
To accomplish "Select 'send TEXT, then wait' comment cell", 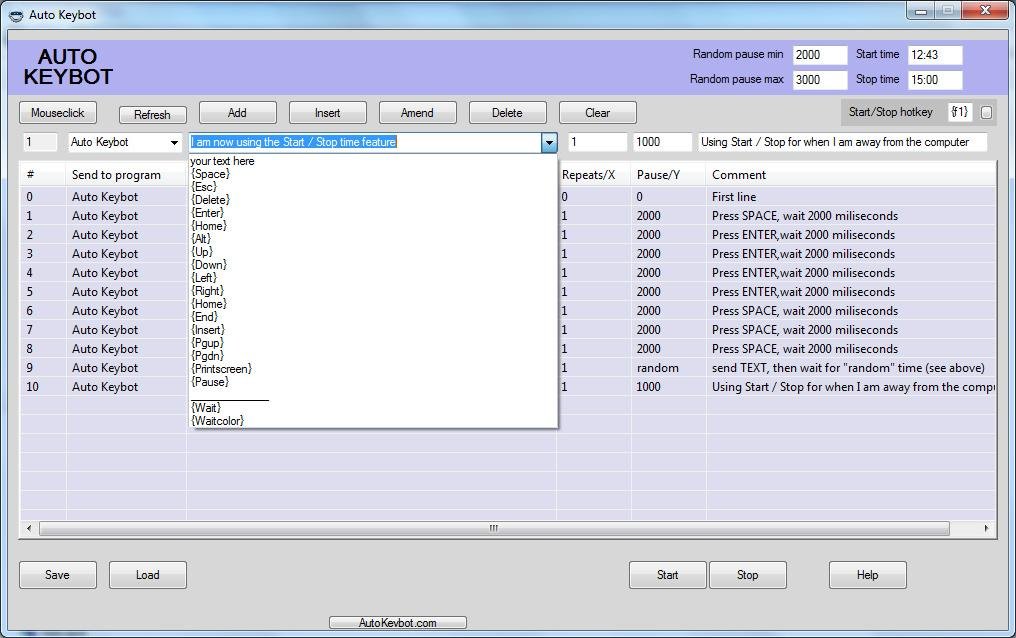I will (851, 368).
